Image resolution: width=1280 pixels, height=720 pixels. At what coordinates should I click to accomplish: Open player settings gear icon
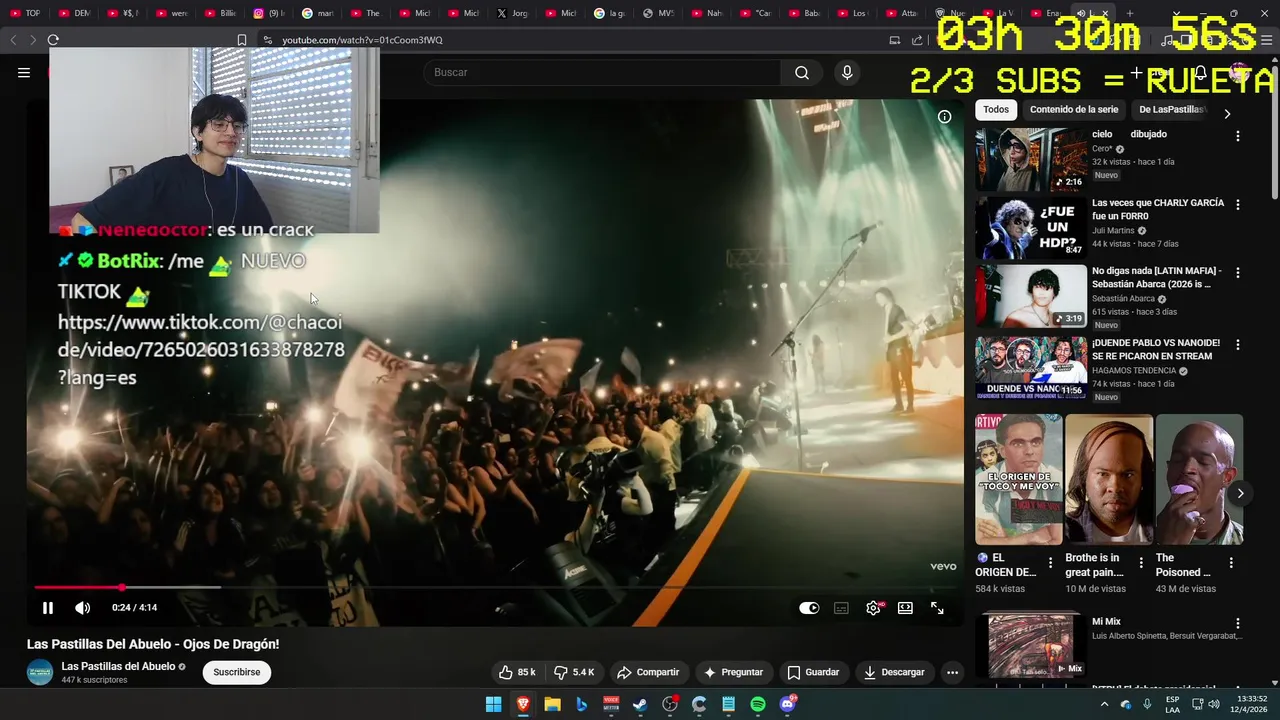873,607
